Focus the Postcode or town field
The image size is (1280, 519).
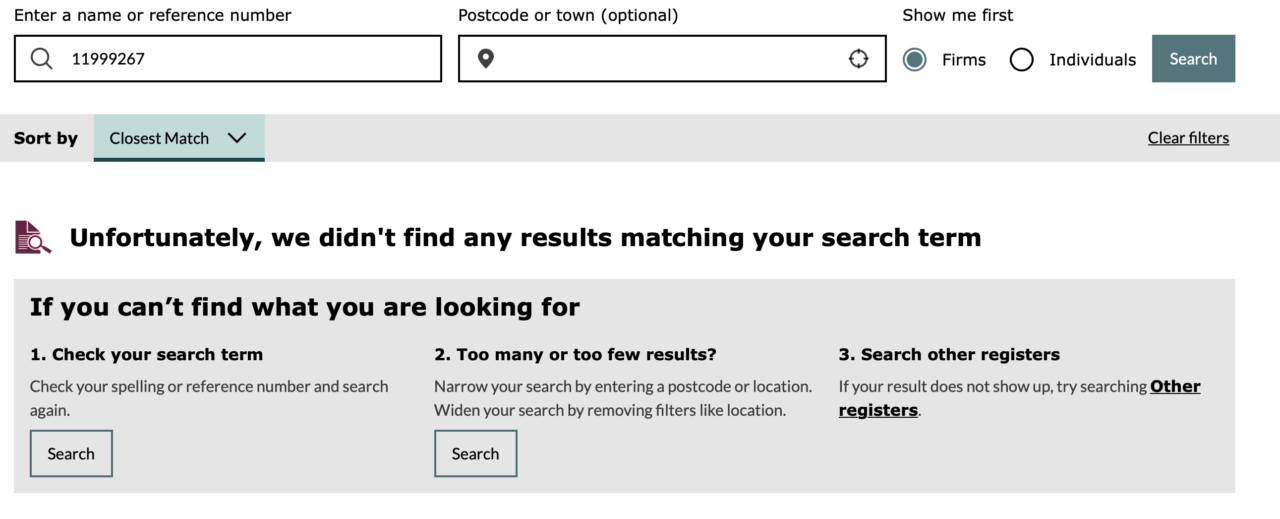point(672,59)
